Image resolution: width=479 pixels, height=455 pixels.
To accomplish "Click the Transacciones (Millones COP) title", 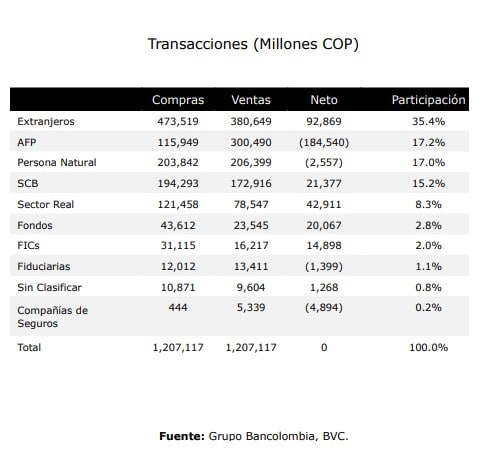I will coord(253,44).
